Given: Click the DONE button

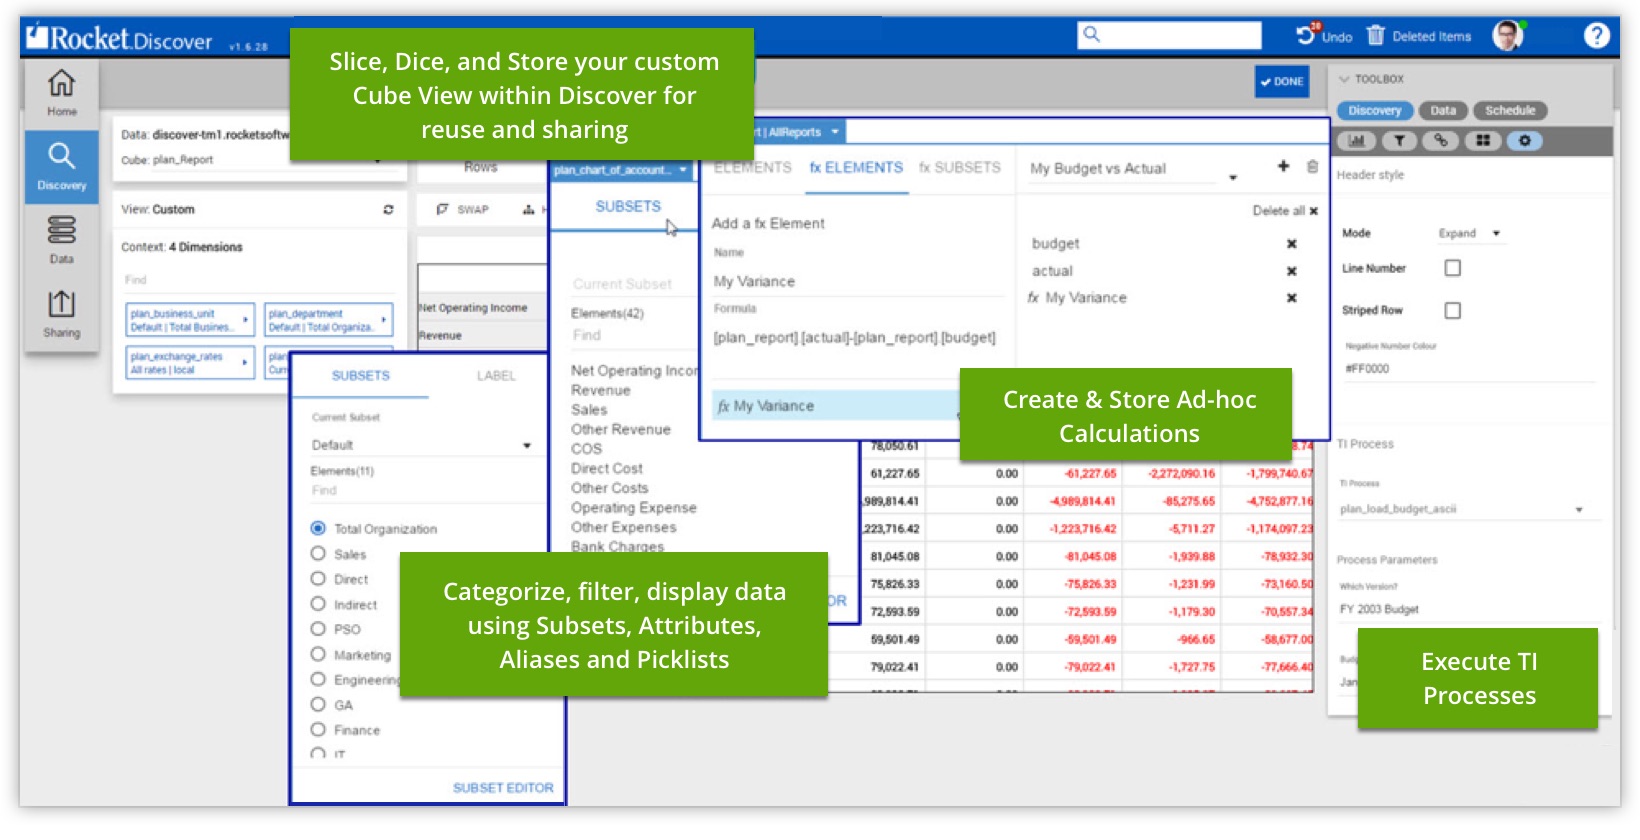Looking at the screenshot, I should coord(1282,82).
